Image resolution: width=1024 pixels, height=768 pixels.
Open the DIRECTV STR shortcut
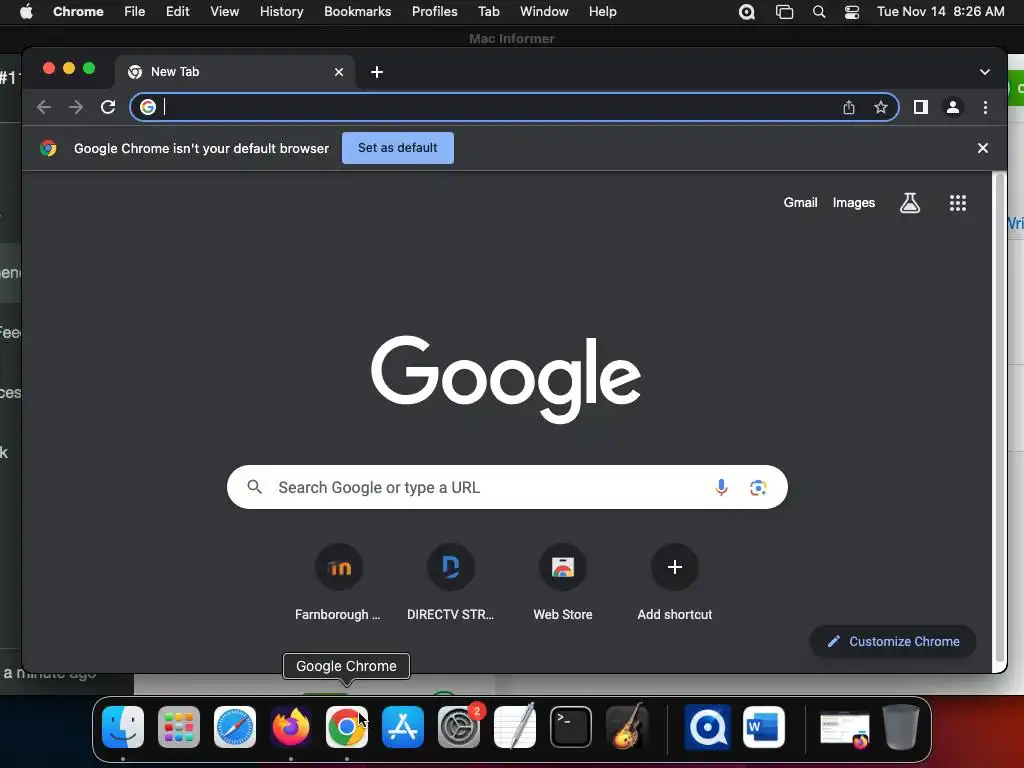click(x=451, y=582)
